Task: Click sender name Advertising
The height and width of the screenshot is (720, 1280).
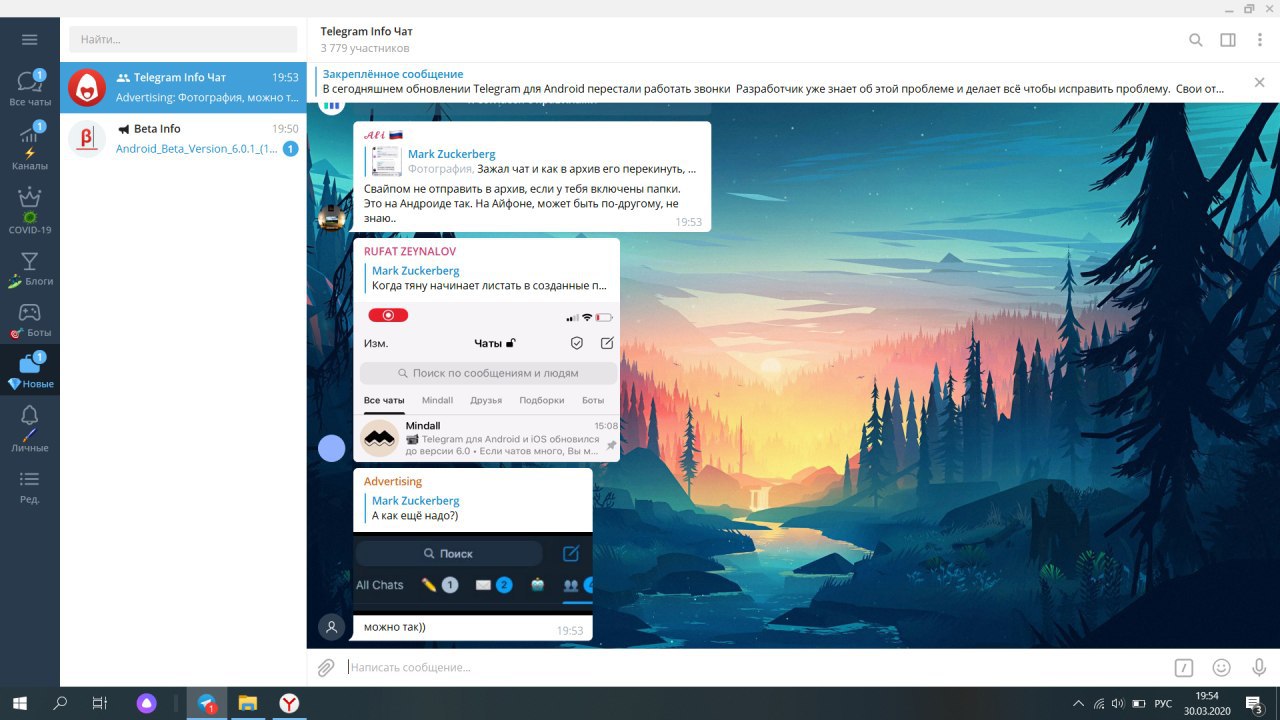Action: coord(393,481)
